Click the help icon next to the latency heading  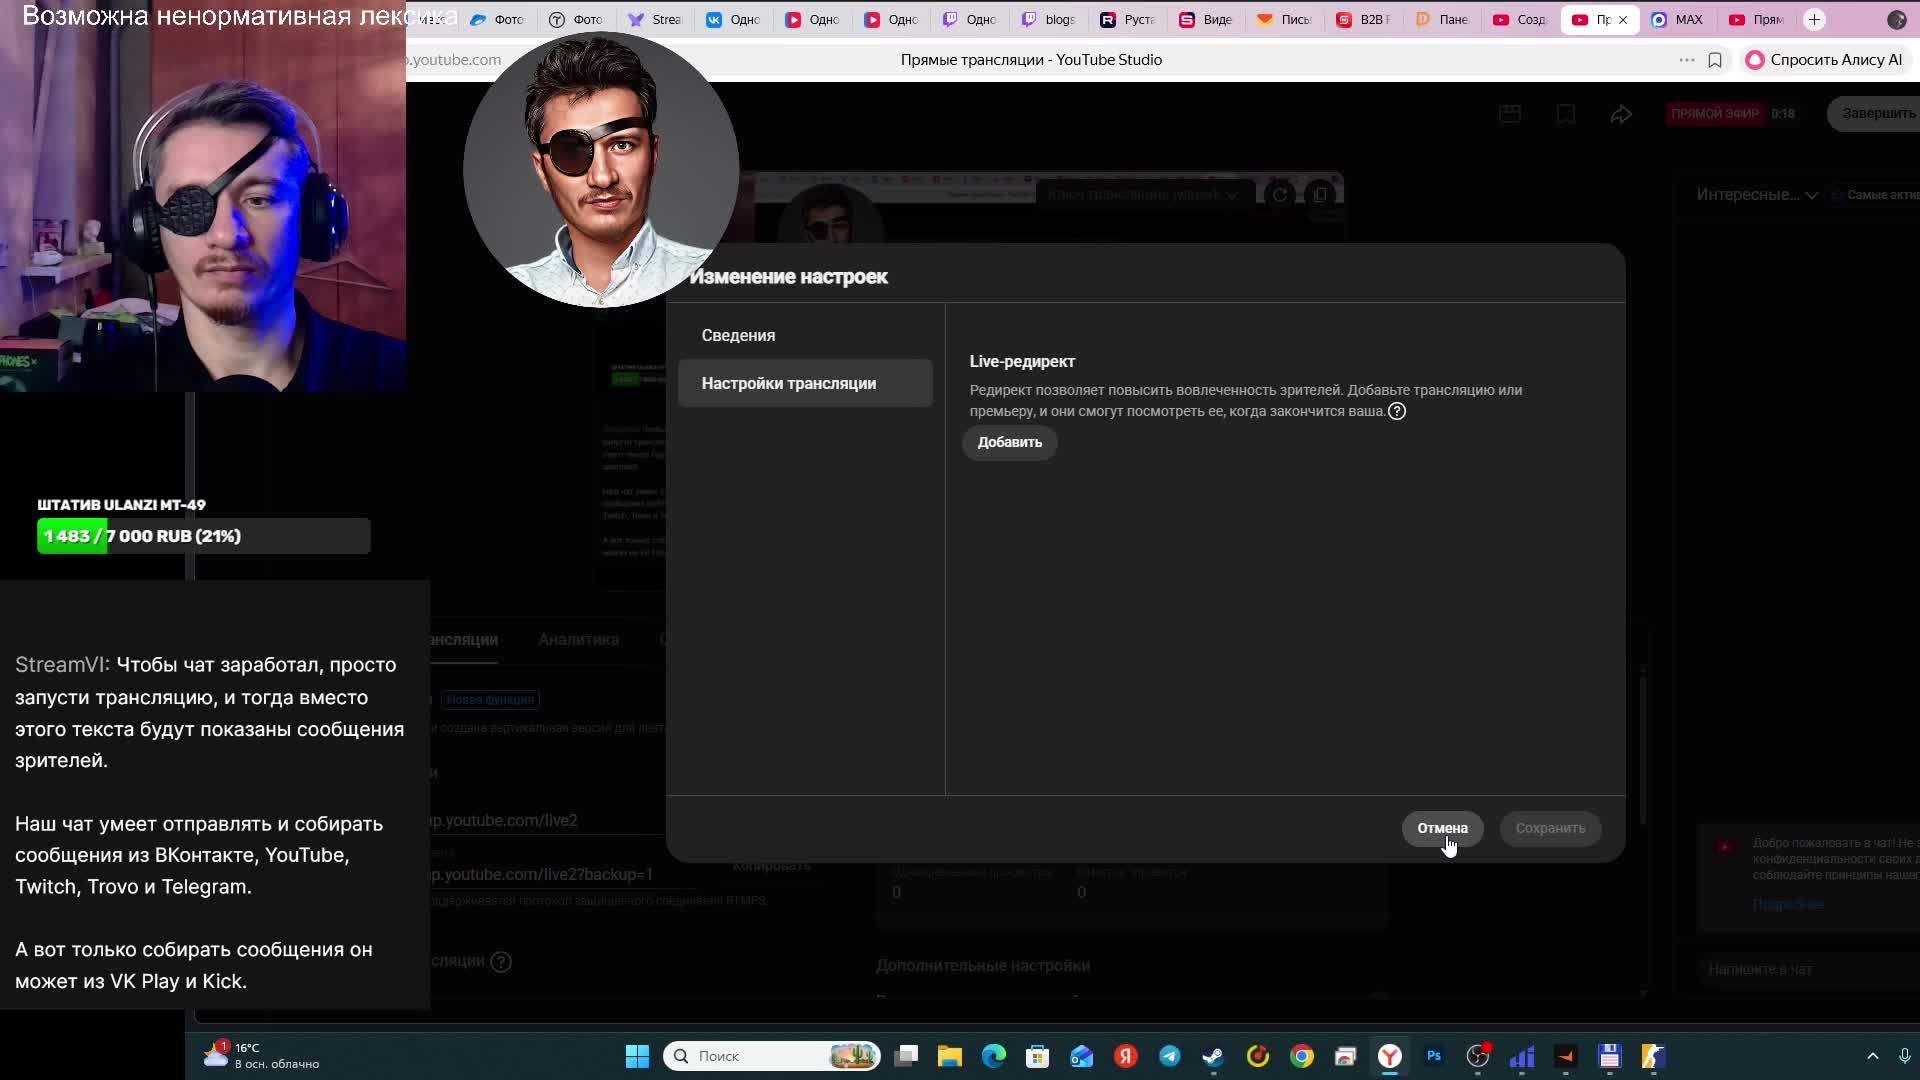pos(501,962)
